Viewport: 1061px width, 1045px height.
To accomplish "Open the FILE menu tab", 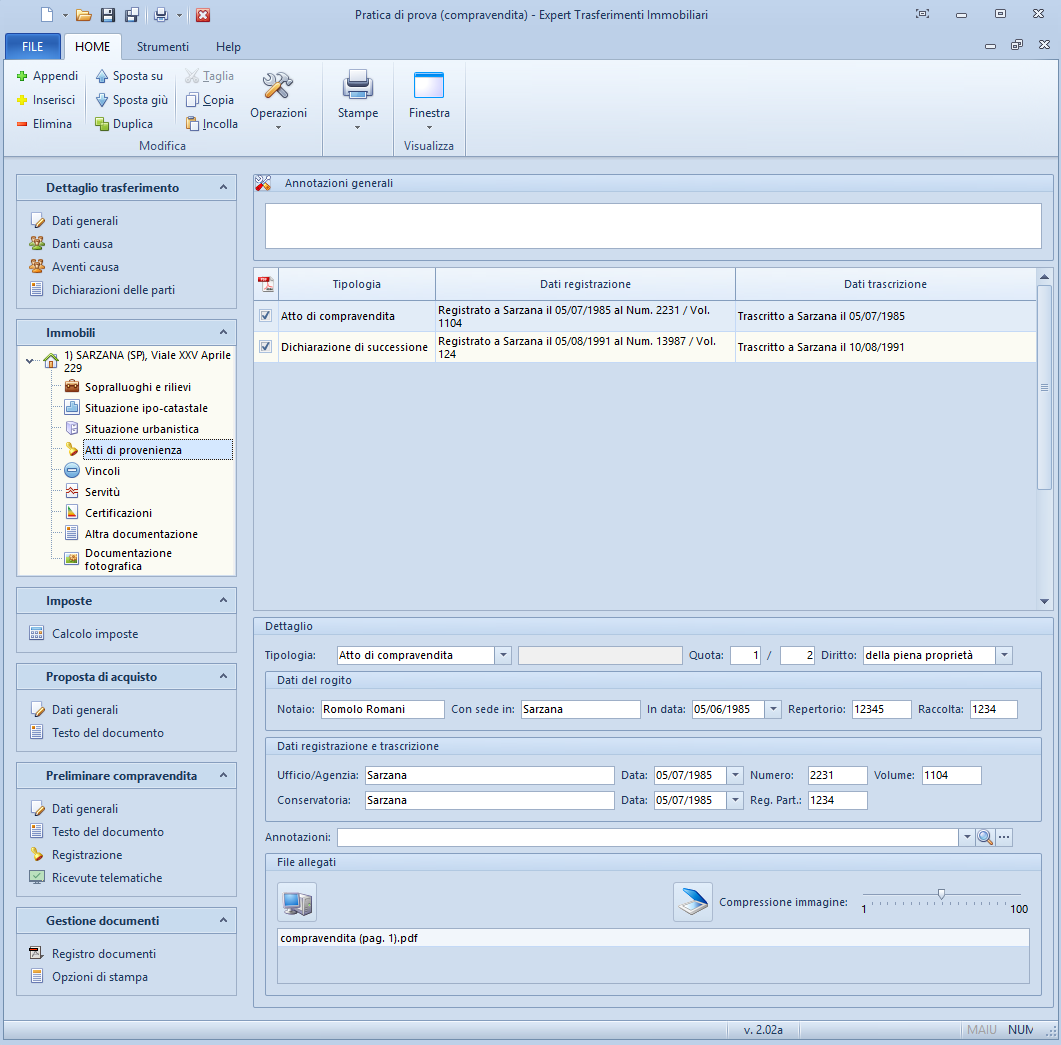I will [x=33, y=47].
